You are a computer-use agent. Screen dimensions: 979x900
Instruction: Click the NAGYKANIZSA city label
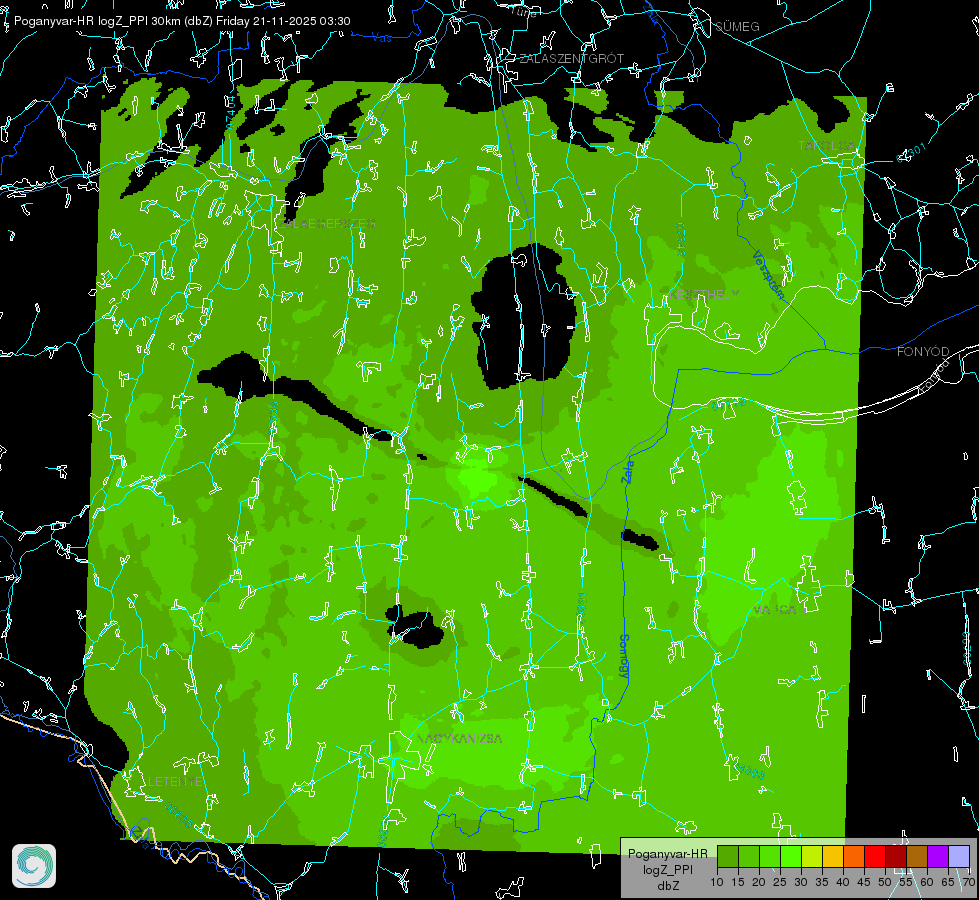coord(459,739)
